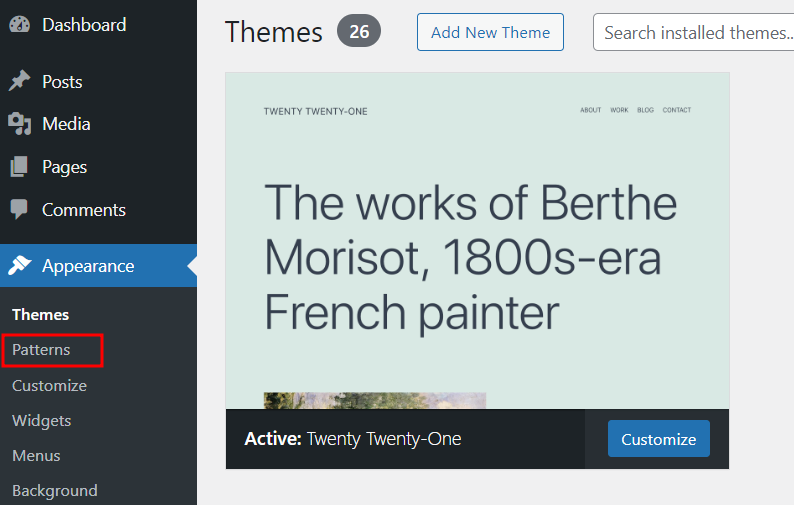
Task: Click the Dashboard text label
Action: coord(84,25)
